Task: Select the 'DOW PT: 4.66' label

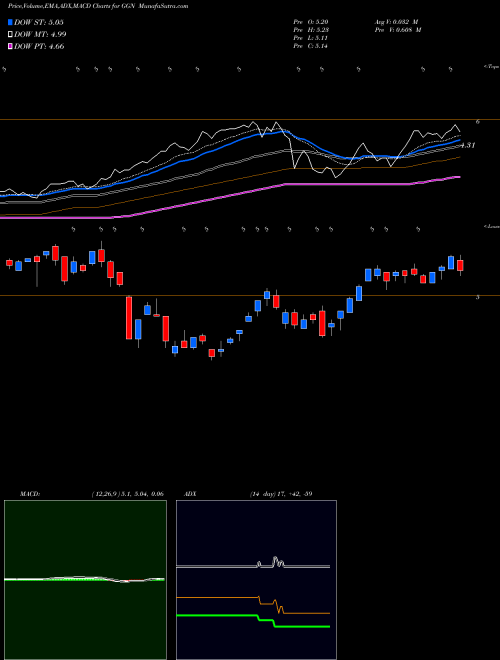Action: pyautogui.click(x=39, y=46)
